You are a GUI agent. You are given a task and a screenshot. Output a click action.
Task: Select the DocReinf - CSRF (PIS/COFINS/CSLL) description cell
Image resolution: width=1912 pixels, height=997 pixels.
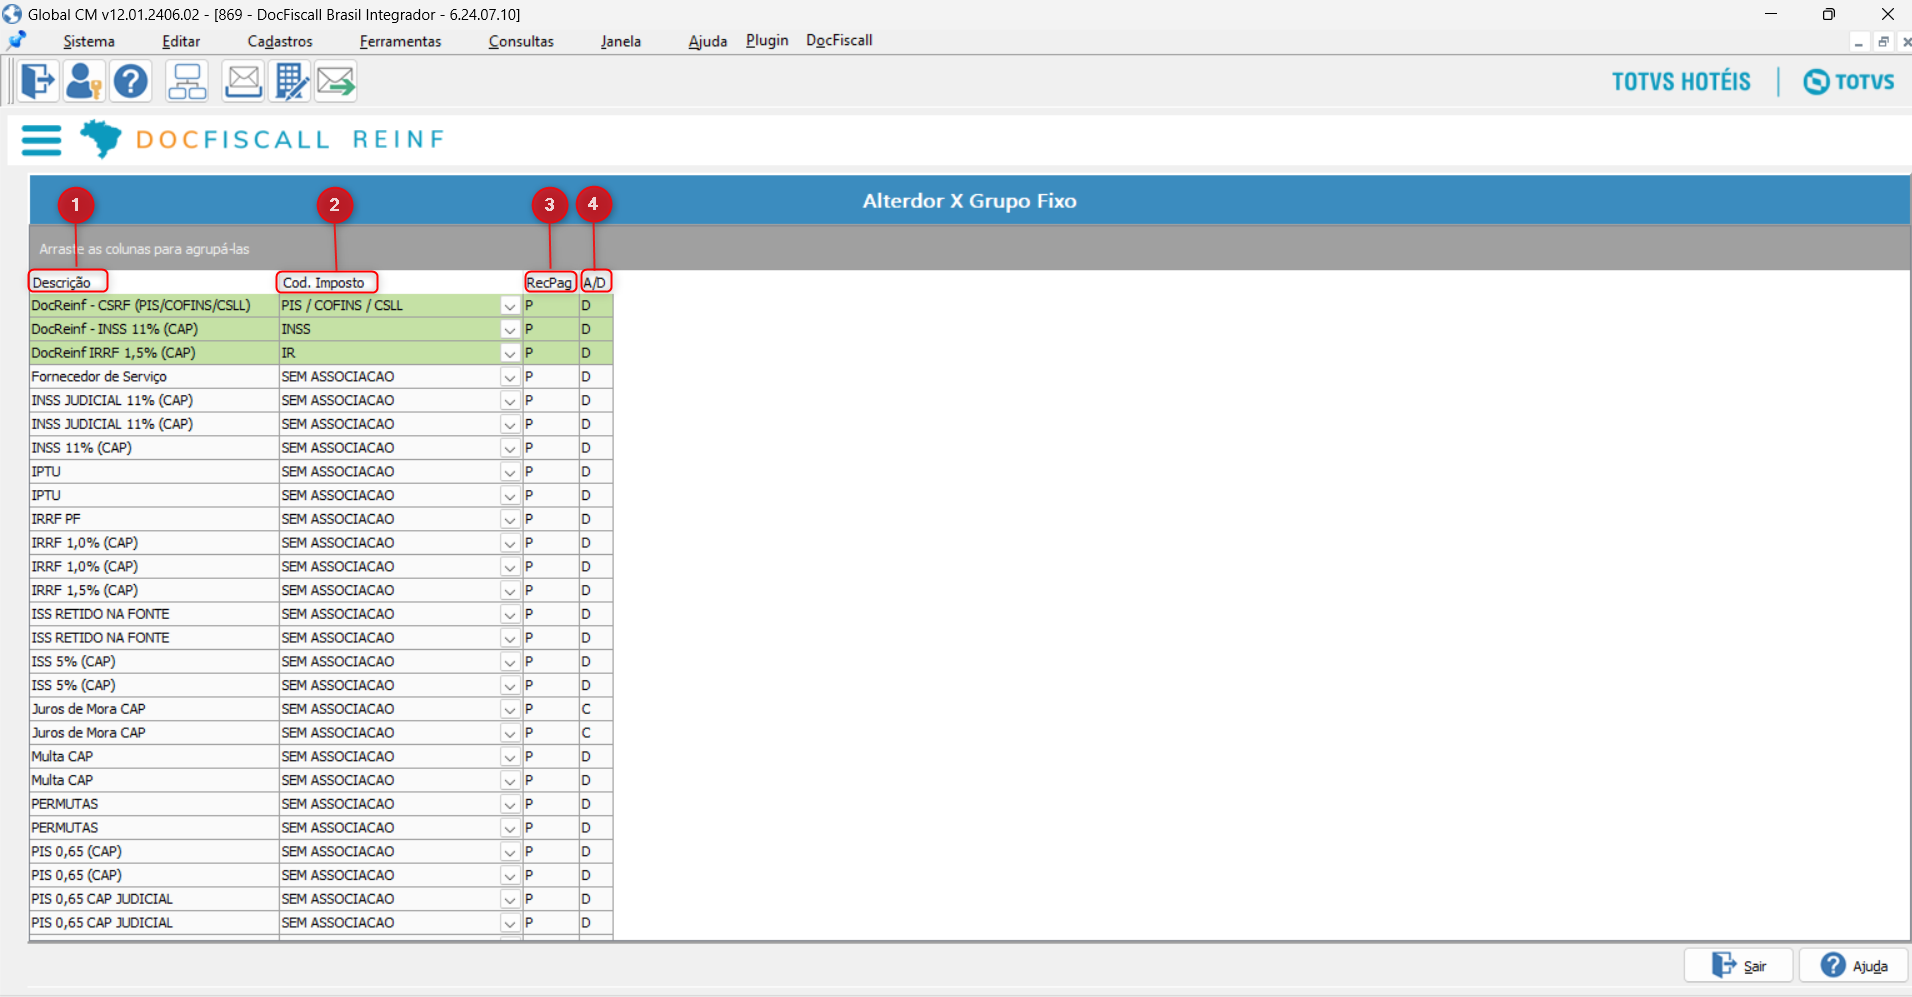[154, 306]
